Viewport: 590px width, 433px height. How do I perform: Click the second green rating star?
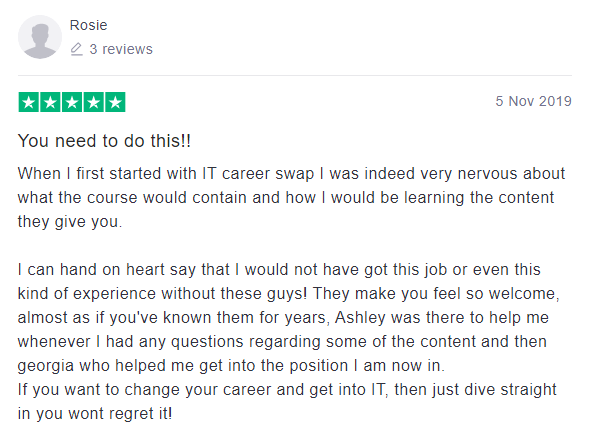click(x=50, y=102)
